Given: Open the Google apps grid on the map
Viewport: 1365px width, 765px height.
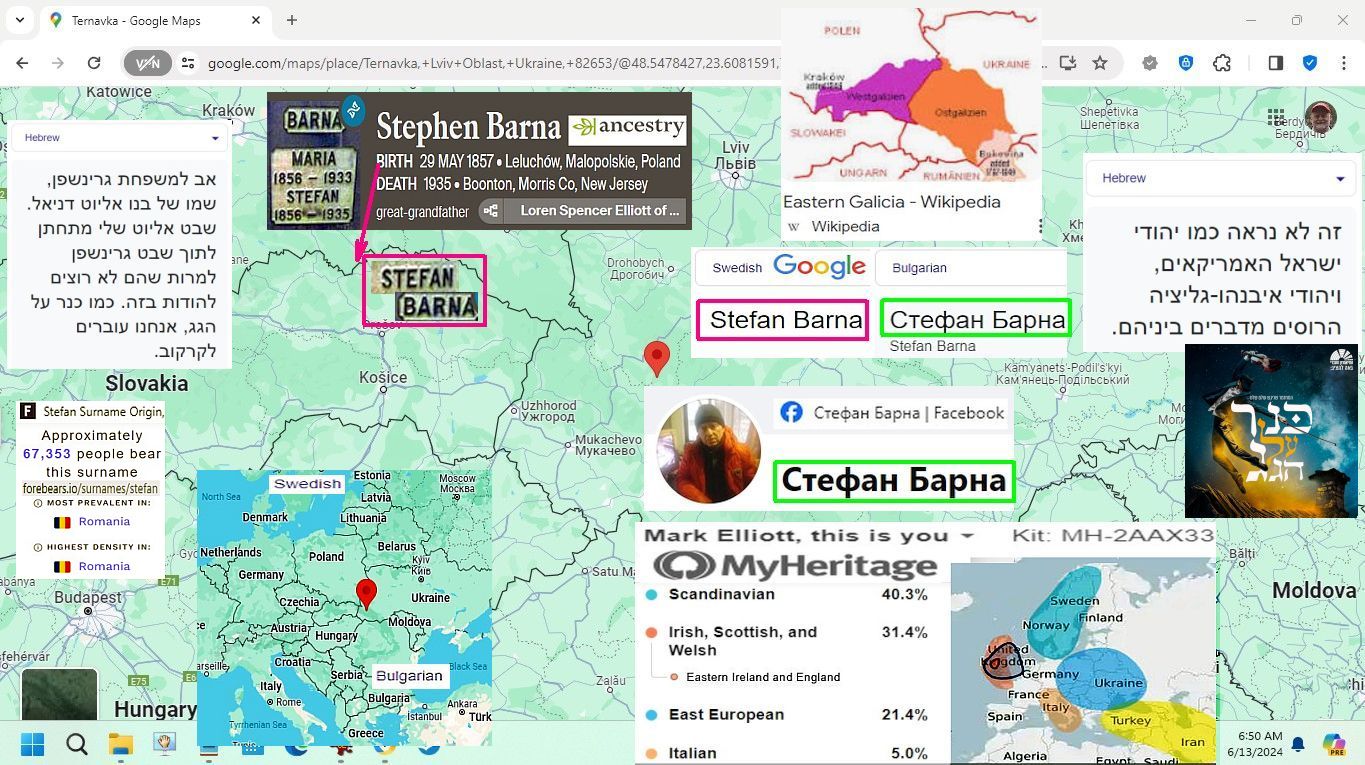Looking at the screenshot, I should click(x=1275, y=118).
